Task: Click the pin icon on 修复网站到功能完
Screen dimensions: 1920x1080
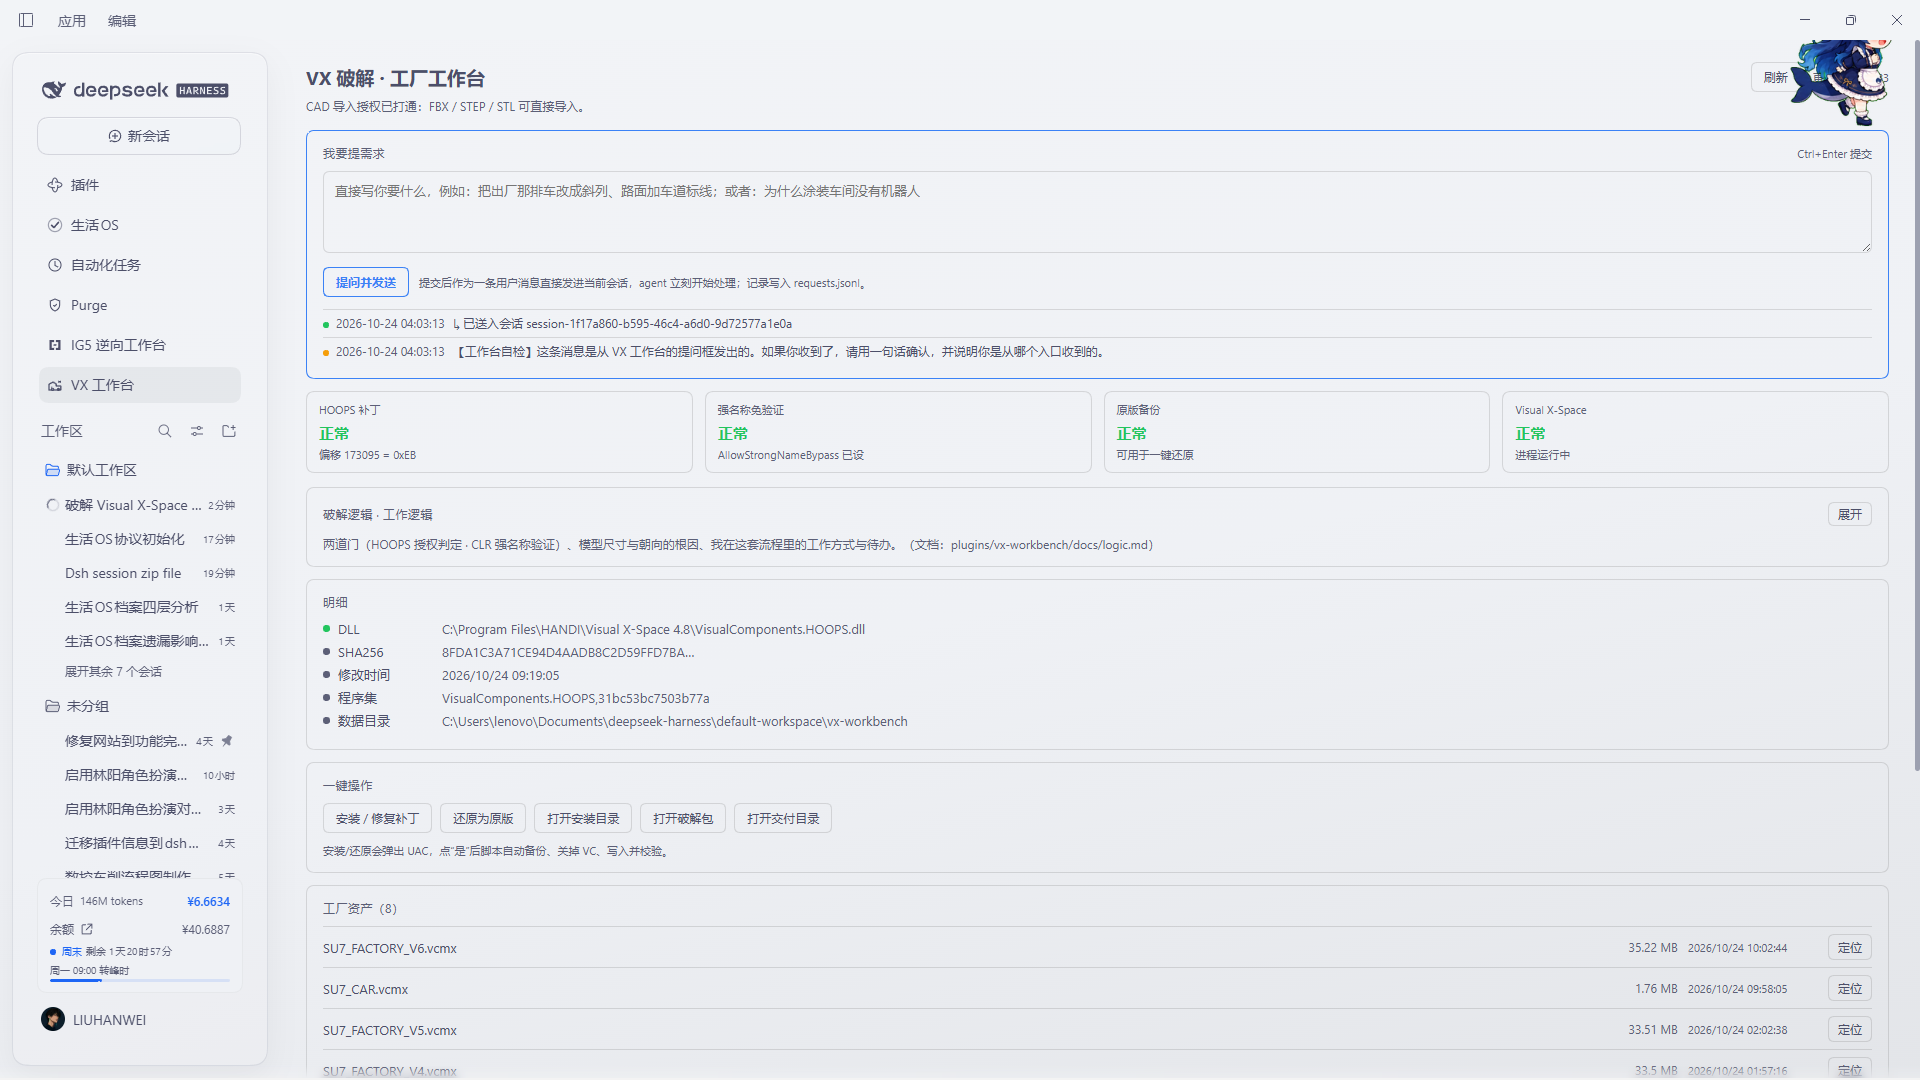Action: coord(227,741)
